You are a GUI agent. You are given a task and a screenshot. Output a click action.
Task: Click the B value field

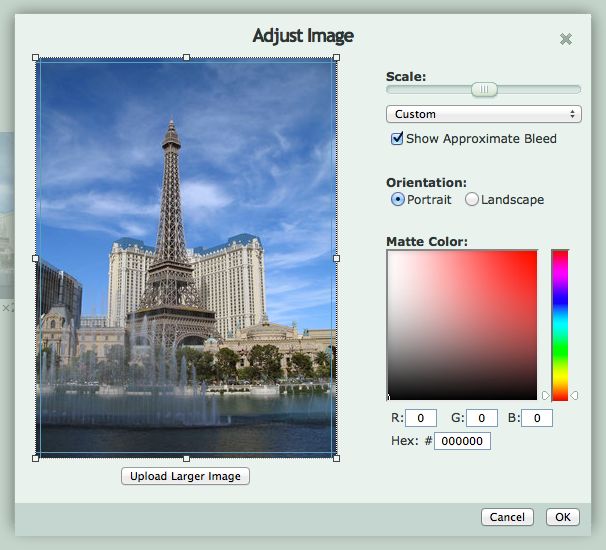click(537, 418)
